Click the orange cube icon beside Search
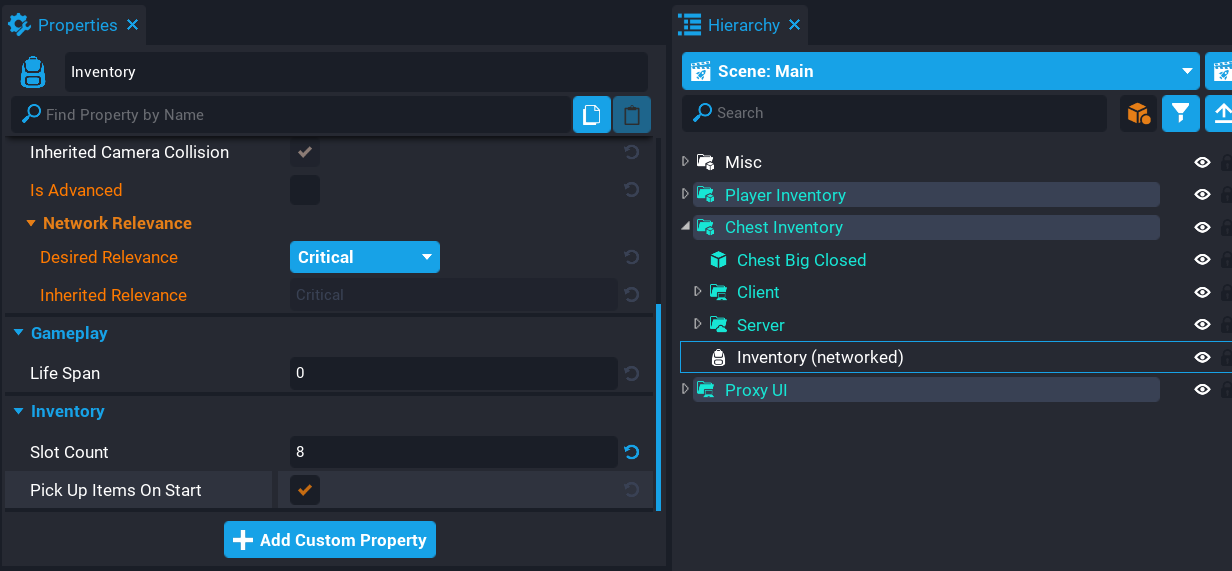This screenshot has height=571, width=1232. (x=1139, y=113)
